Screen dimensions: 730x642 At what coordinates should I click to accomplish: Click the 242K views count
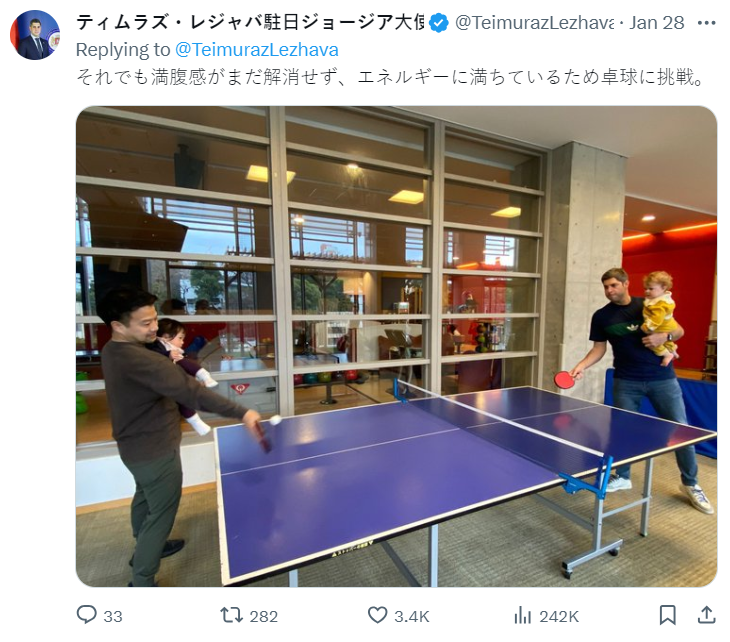tap(559, 616)
